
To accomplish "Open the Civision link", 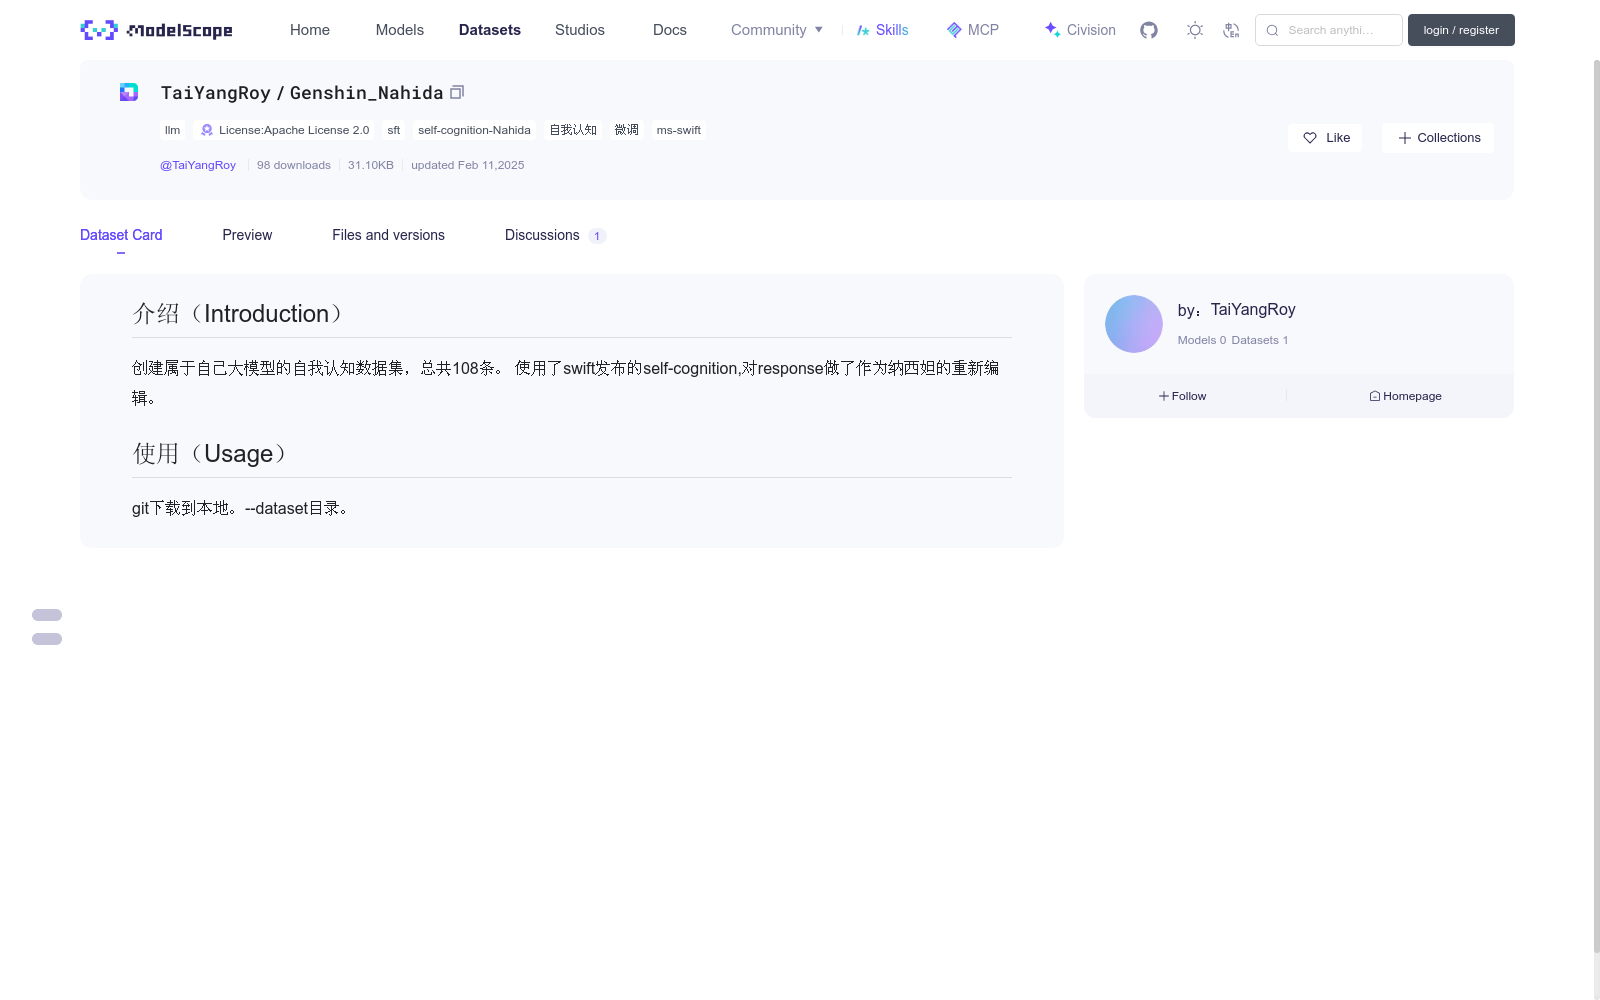I will tap(1080, 30).
